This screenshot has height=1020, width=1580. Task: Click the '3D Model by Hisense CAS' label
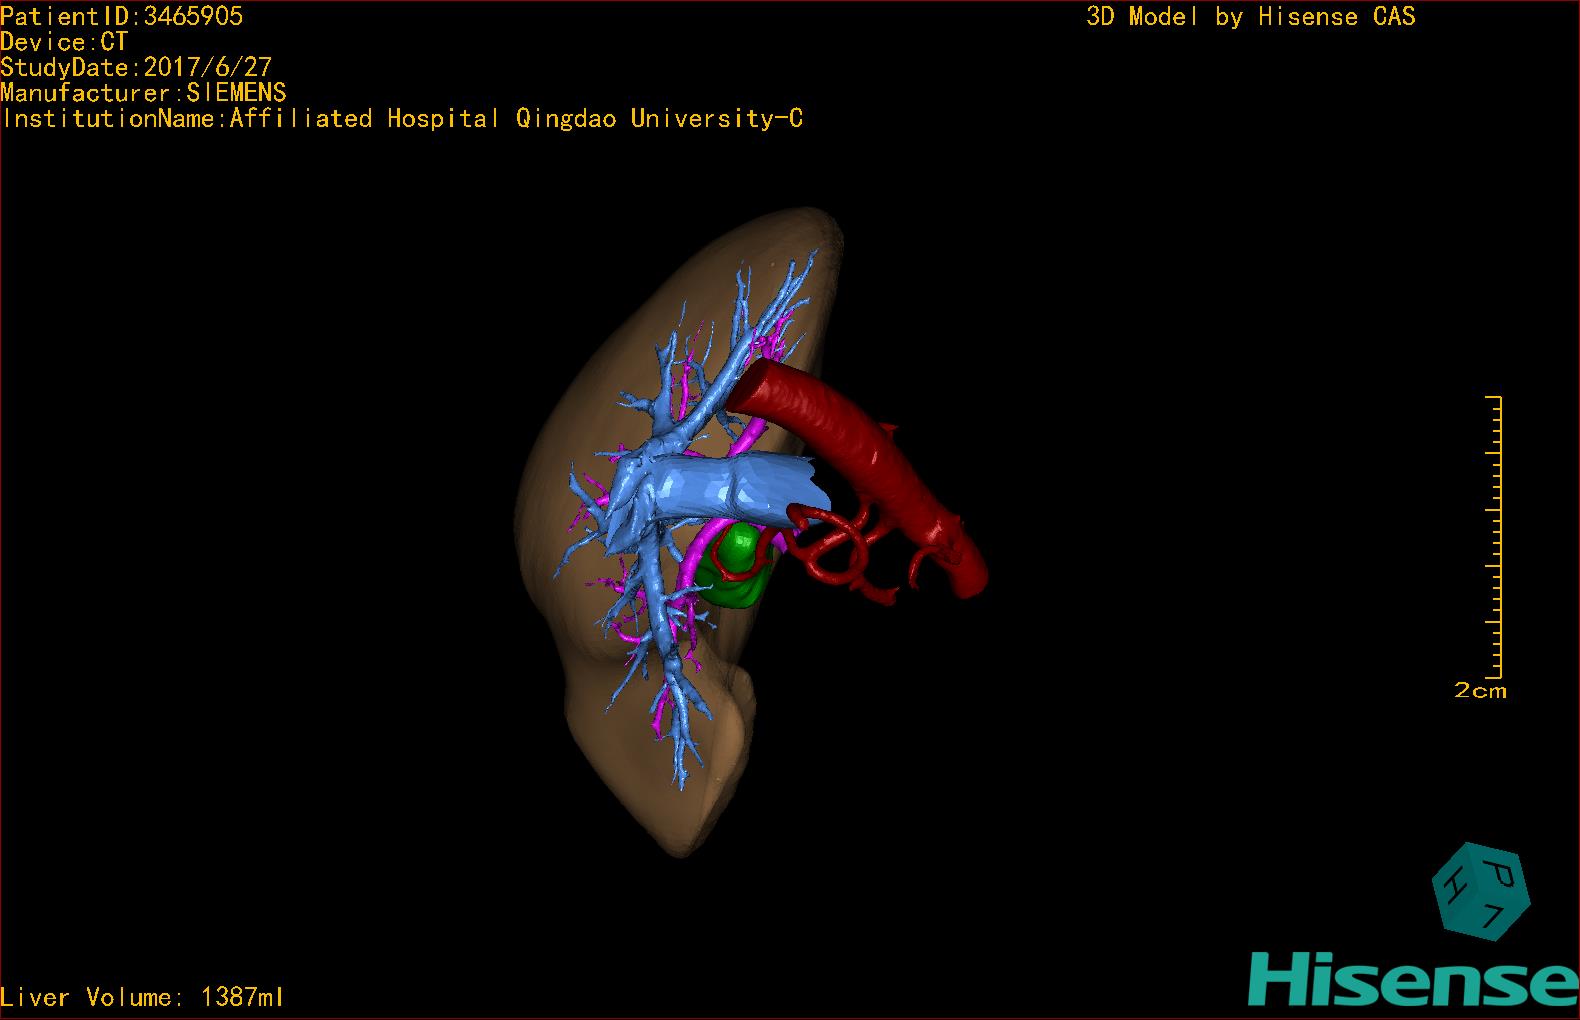point(1251,16)
